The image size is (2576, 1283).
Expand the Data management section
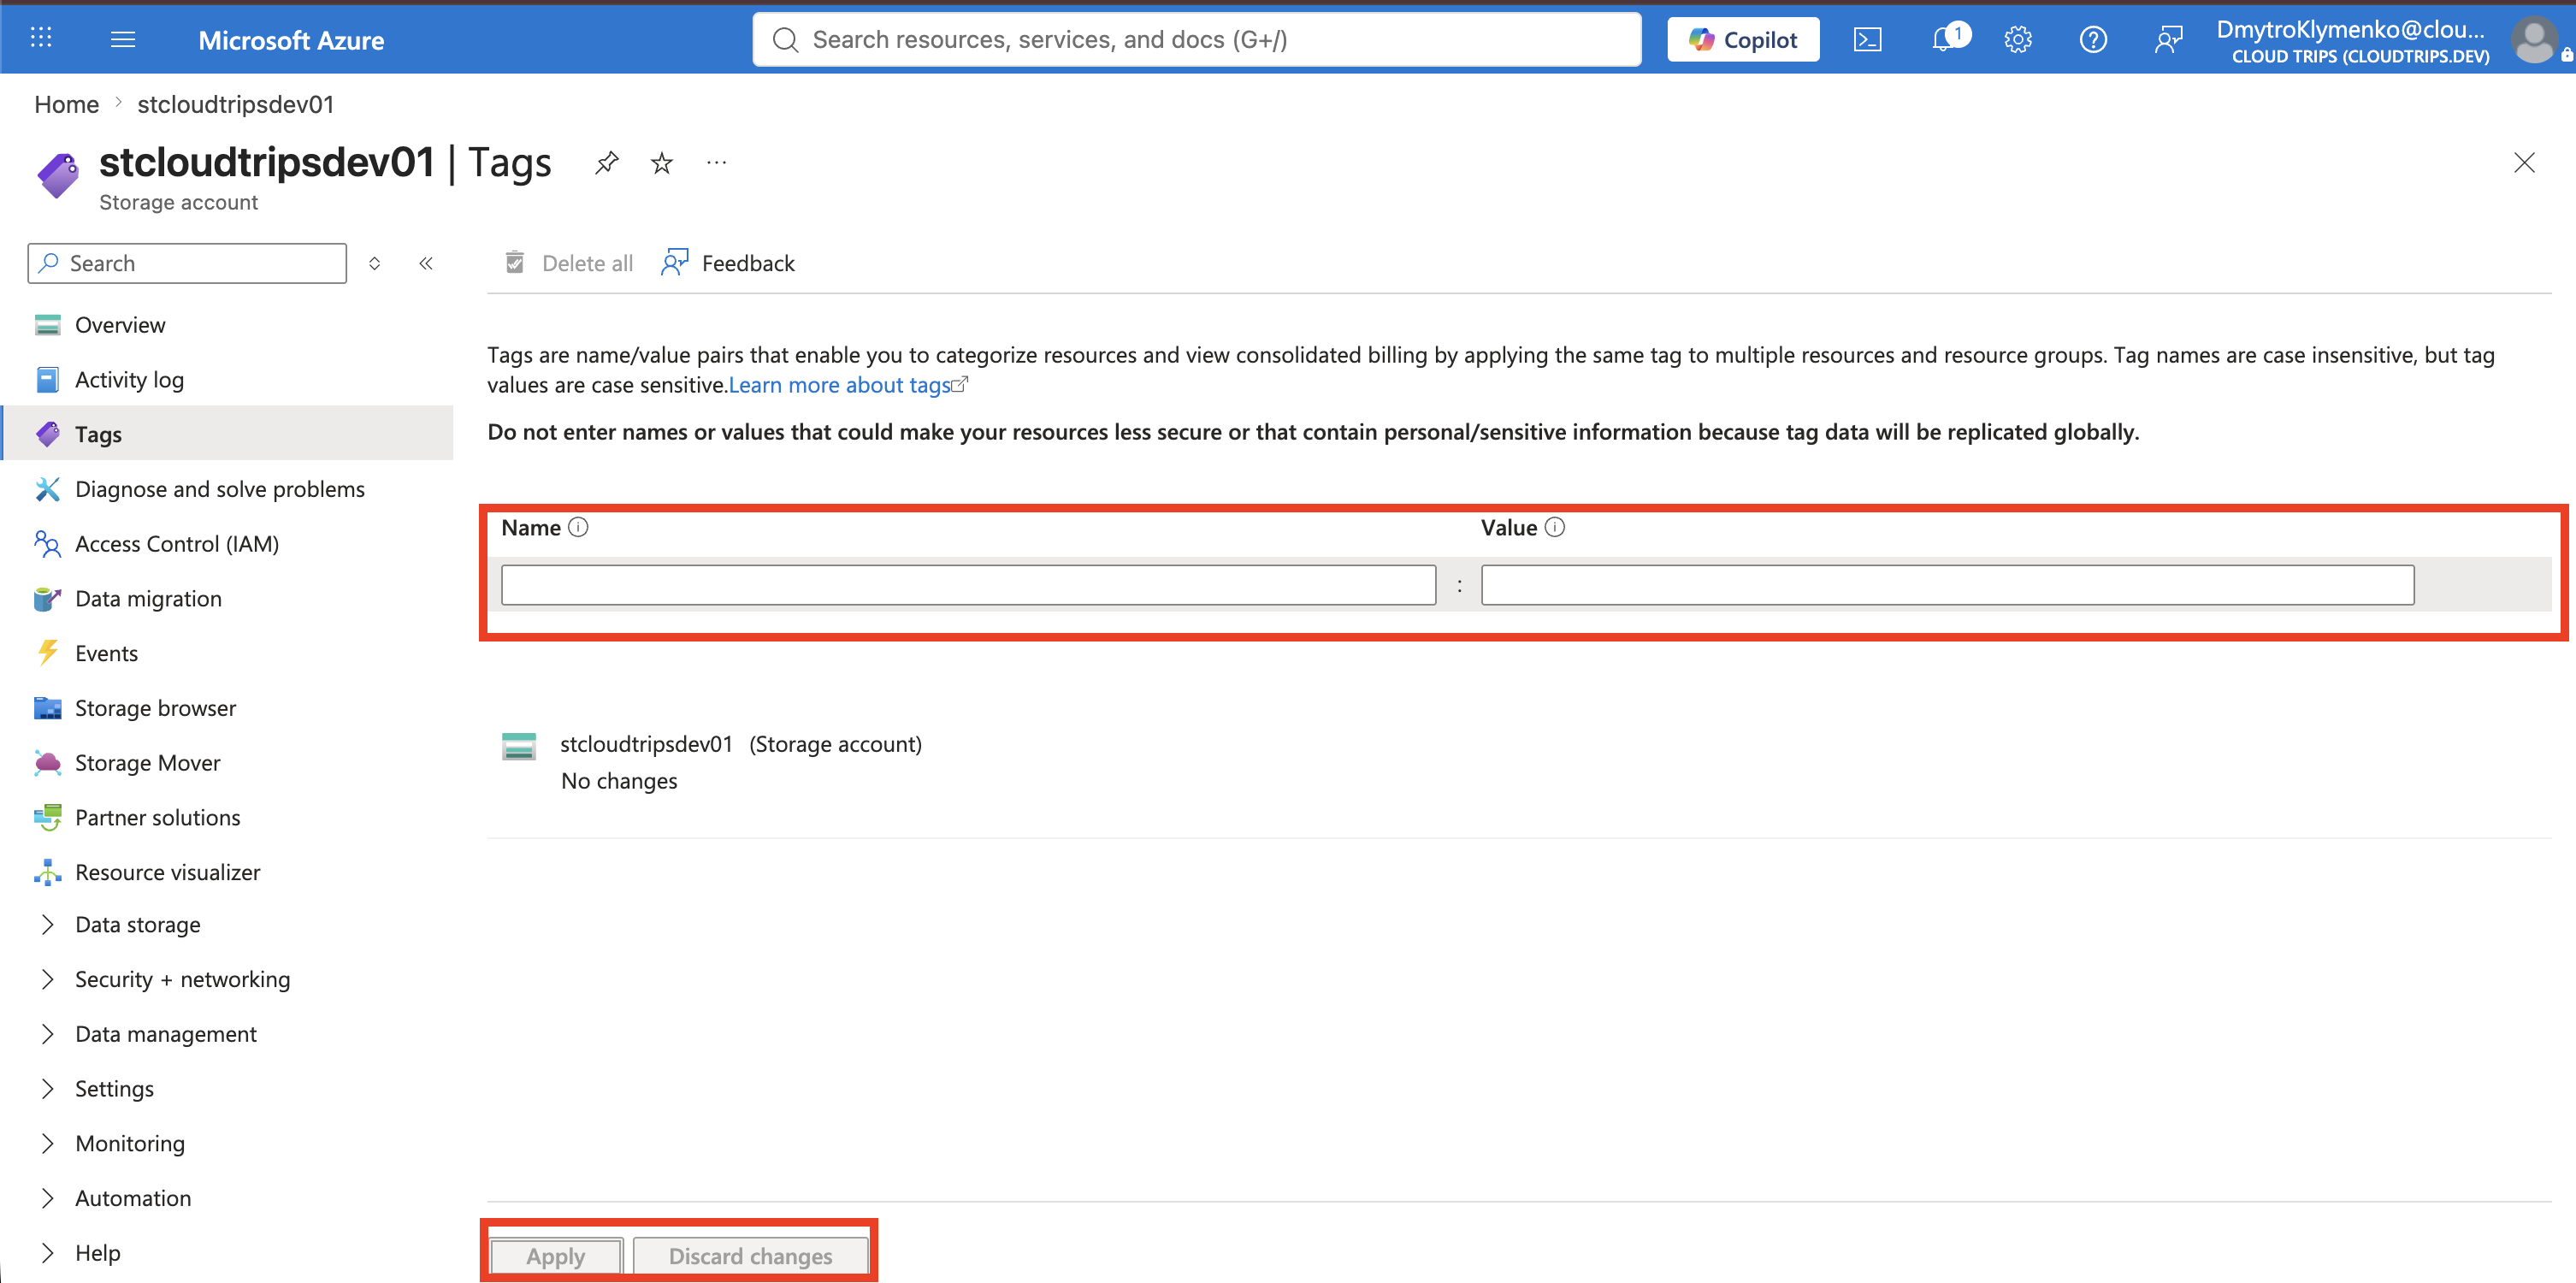[x=47, y=1034]
